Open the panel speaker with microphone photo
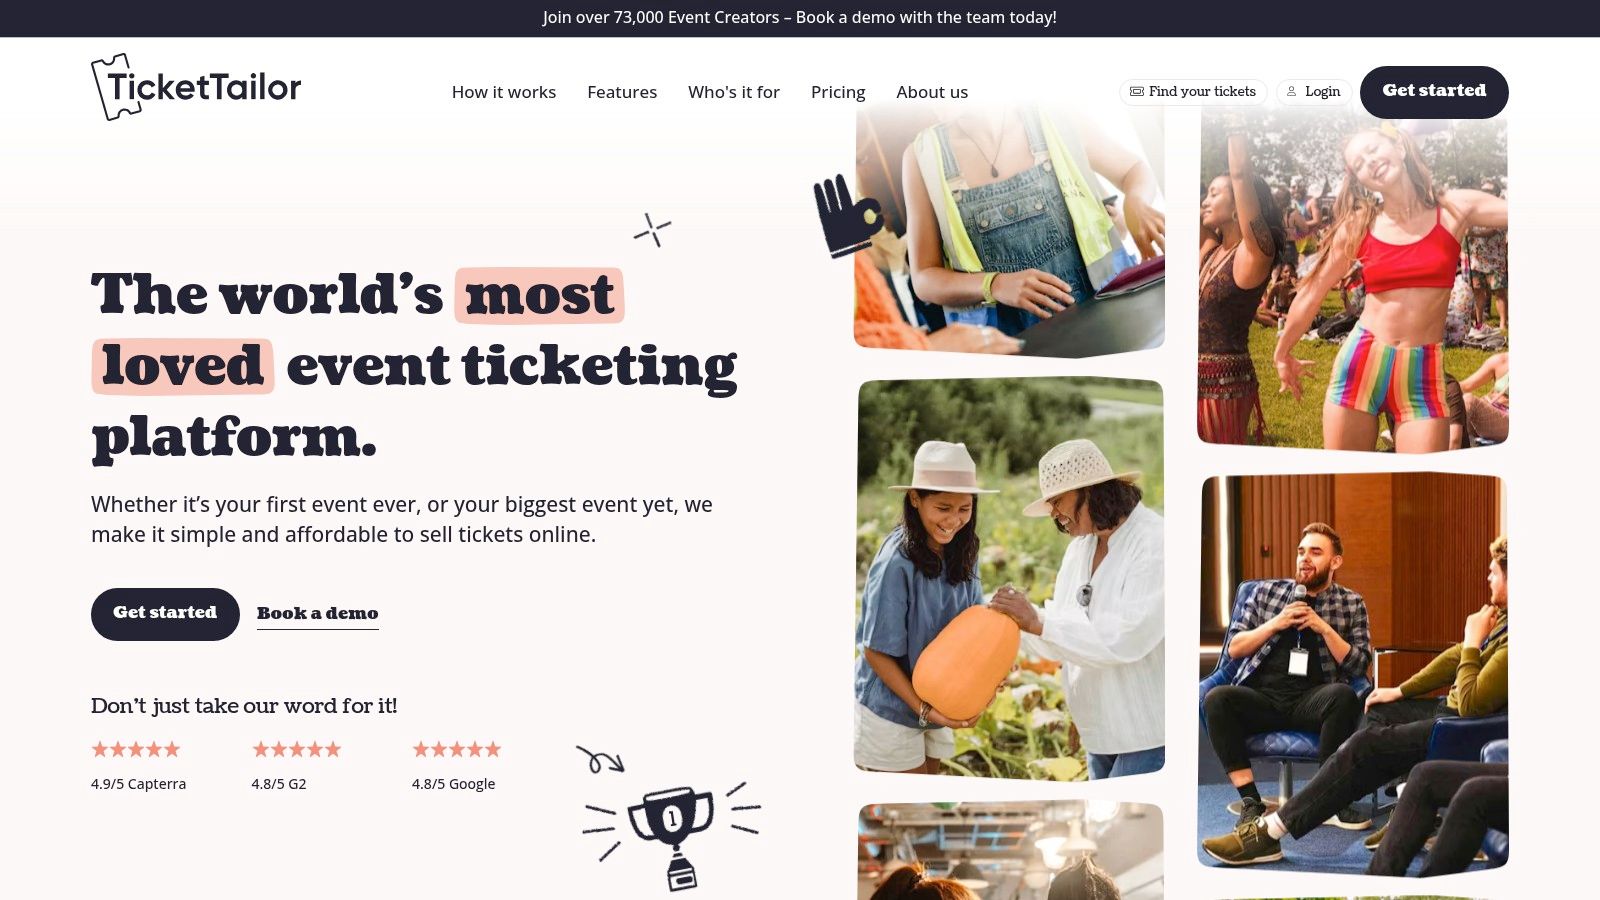 pos(1353,674)
